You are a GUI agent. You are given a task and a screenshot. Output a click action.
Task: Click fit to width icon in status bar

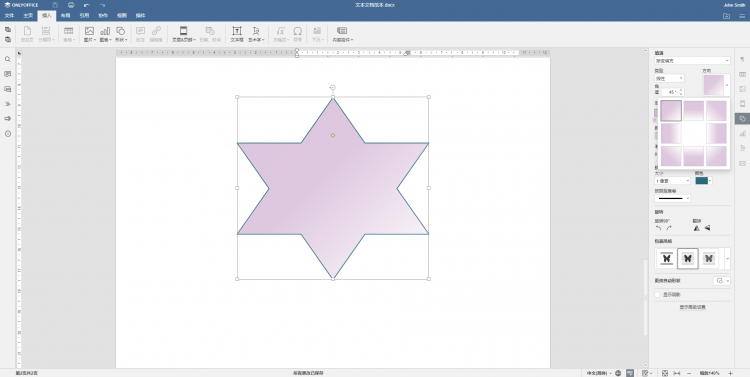point(677,373)
